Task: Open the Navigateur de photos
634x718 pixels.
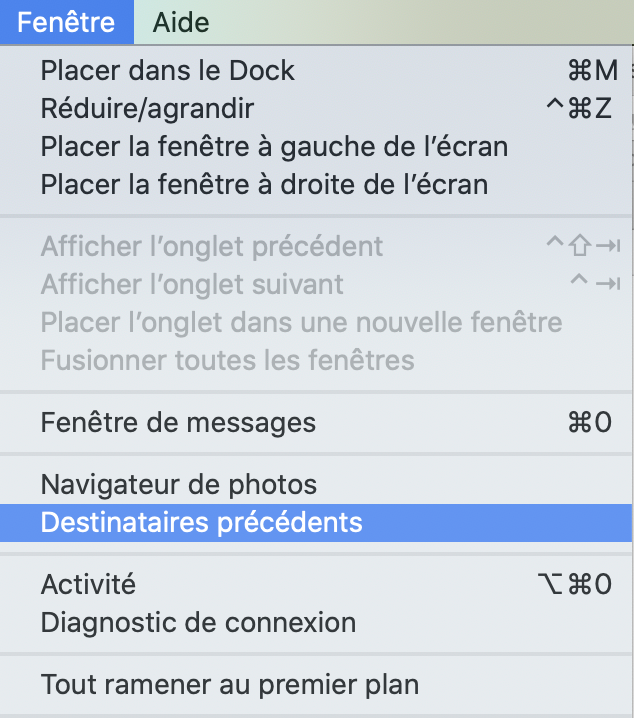Action: [179, 485]
